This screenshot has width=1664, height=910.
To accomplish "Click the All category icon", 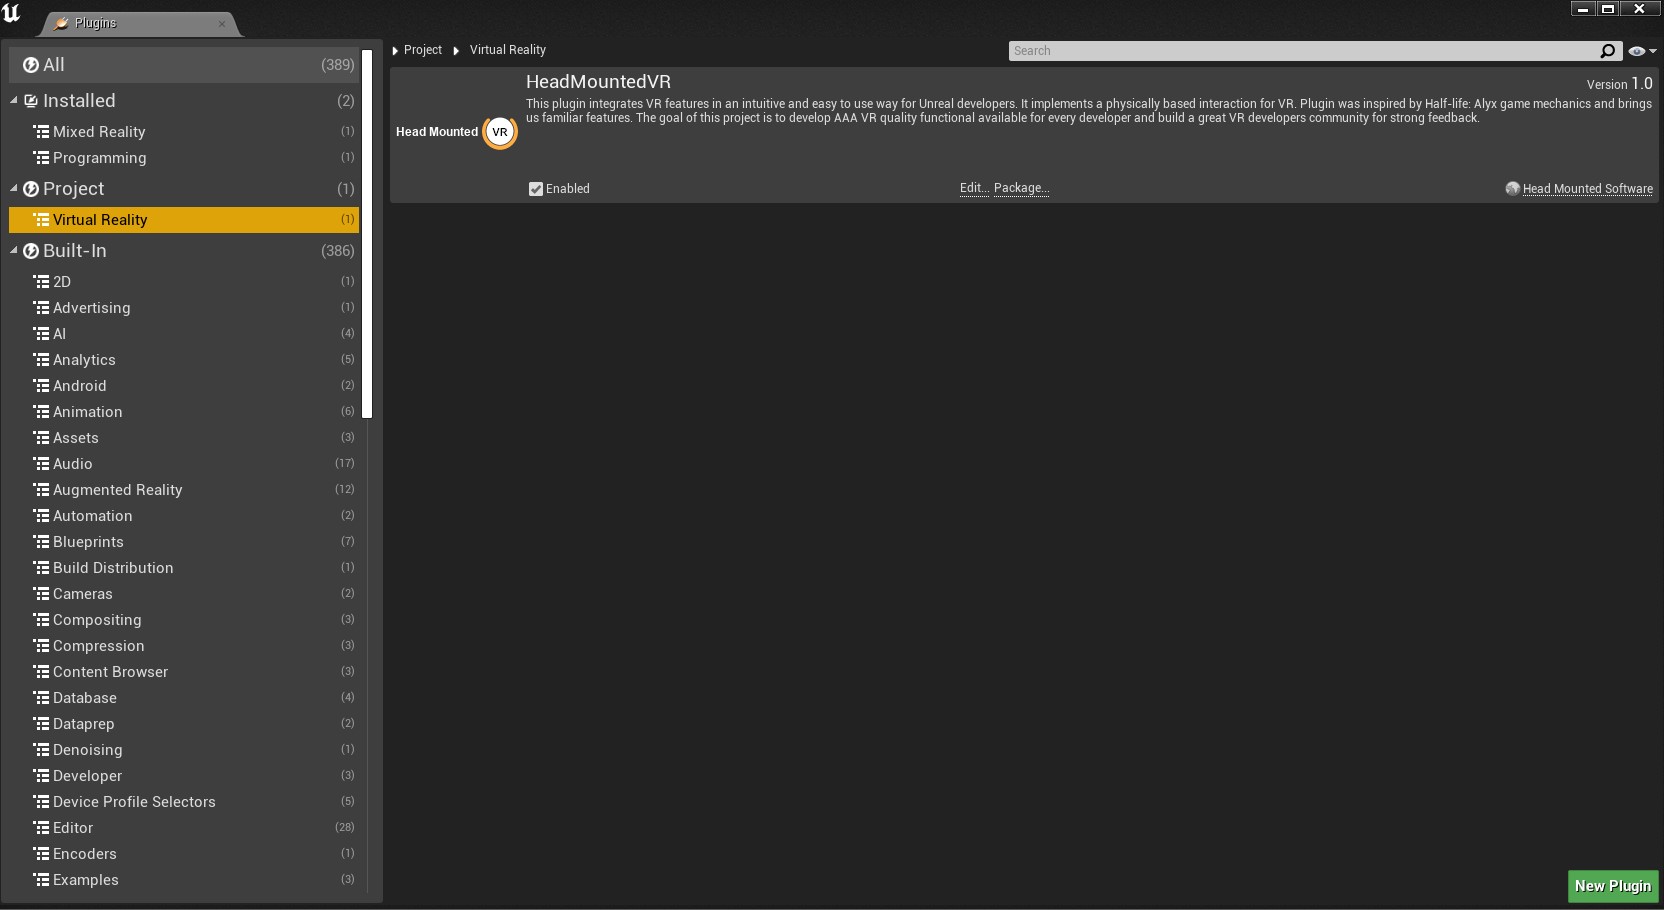I will coord(31,65).
